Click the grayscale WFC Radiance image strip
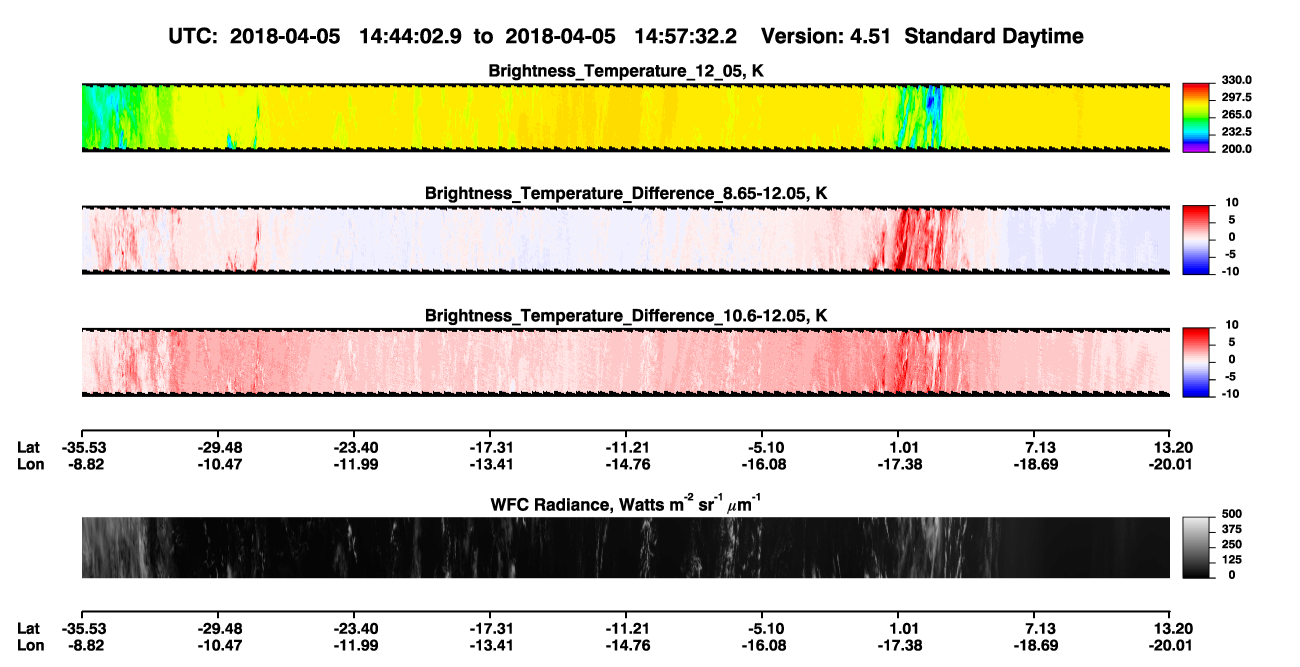Viewport: 1300px width, 667px height. 625,547
